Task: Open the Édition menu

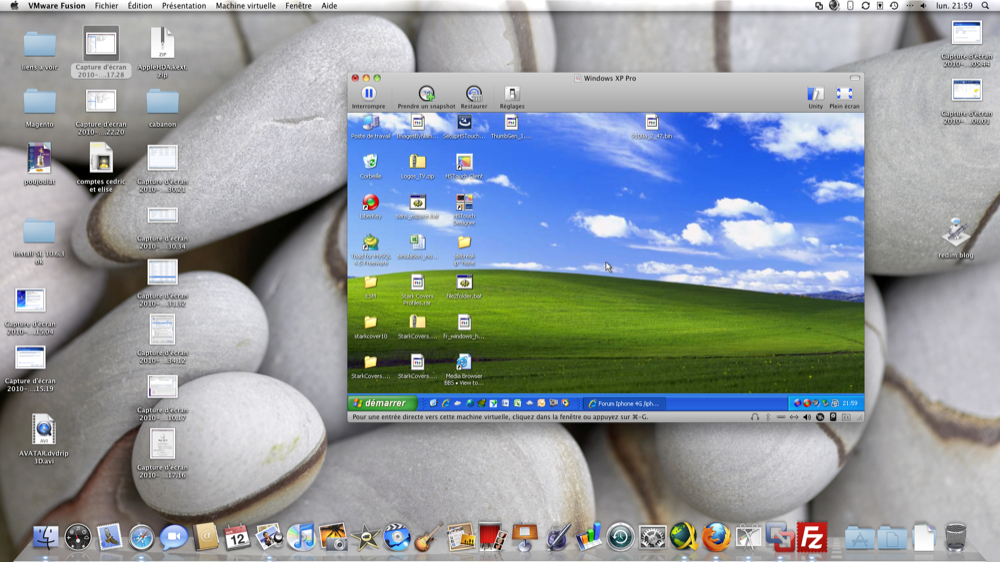Action: [140, 6]
